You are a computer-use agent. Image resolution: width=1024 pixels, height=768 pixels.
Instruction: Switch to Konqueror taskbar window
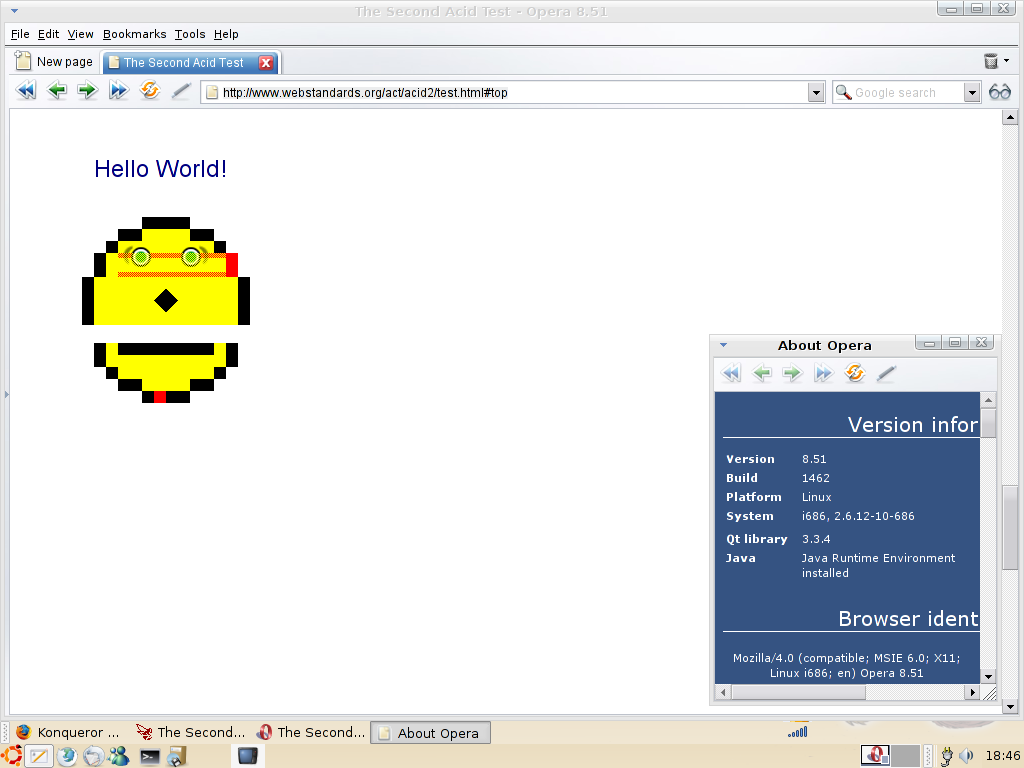click(68, 733)
